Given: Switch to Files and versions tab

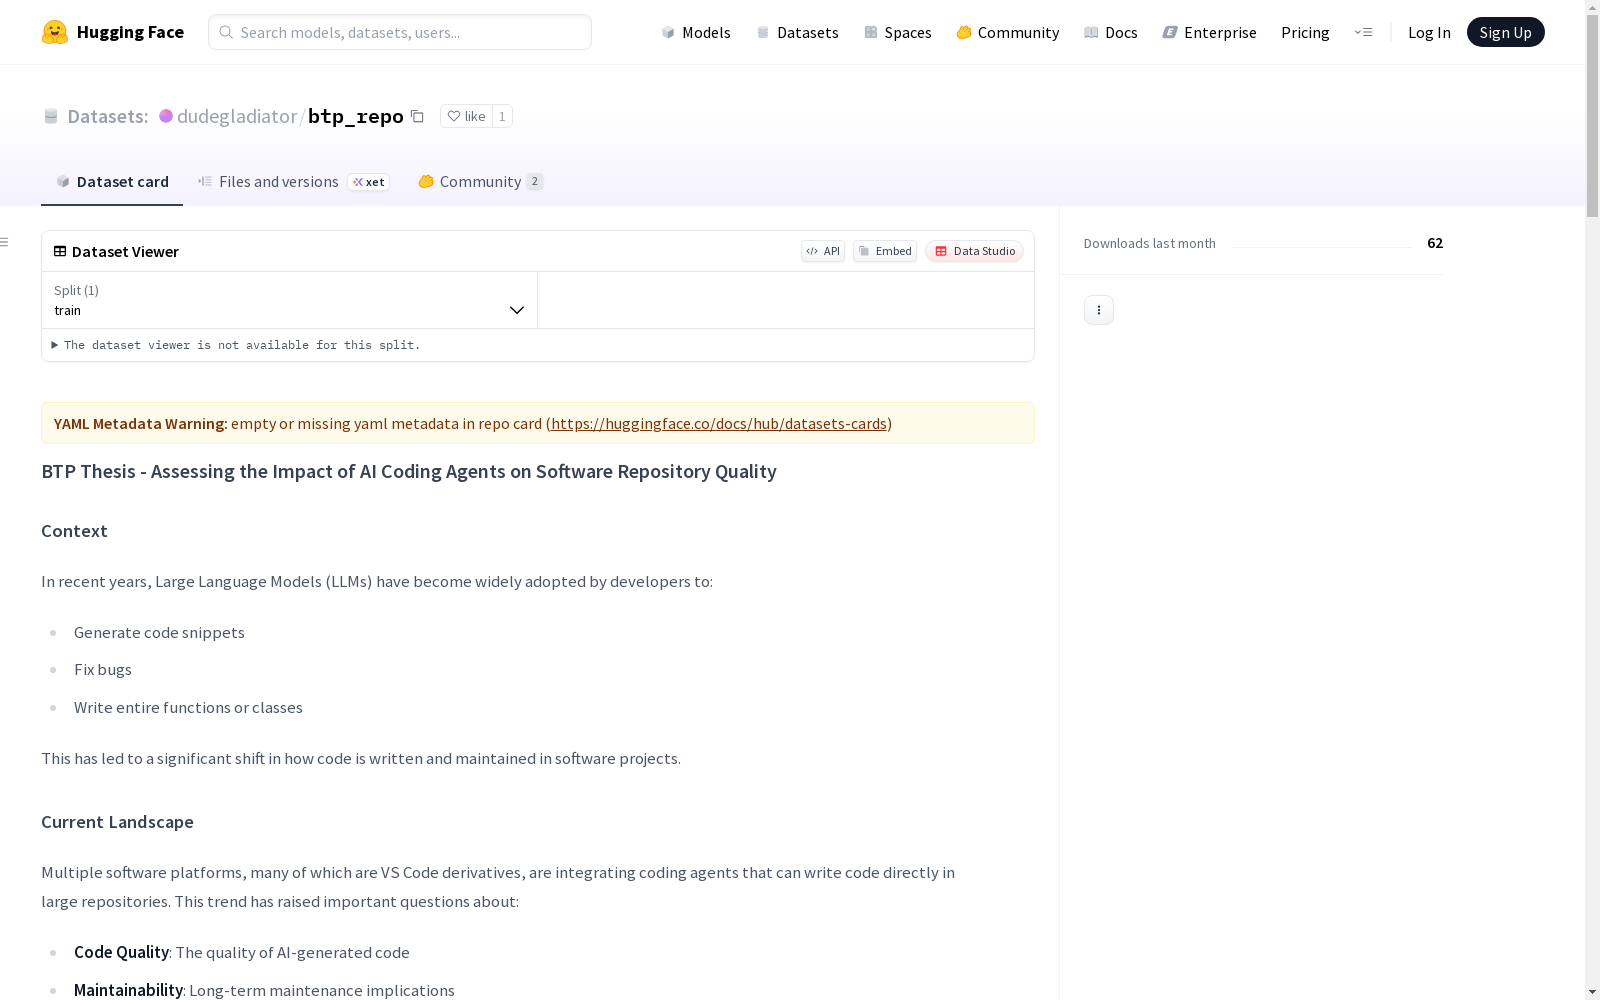Looking at the screenshot, I should pos(293,181).
